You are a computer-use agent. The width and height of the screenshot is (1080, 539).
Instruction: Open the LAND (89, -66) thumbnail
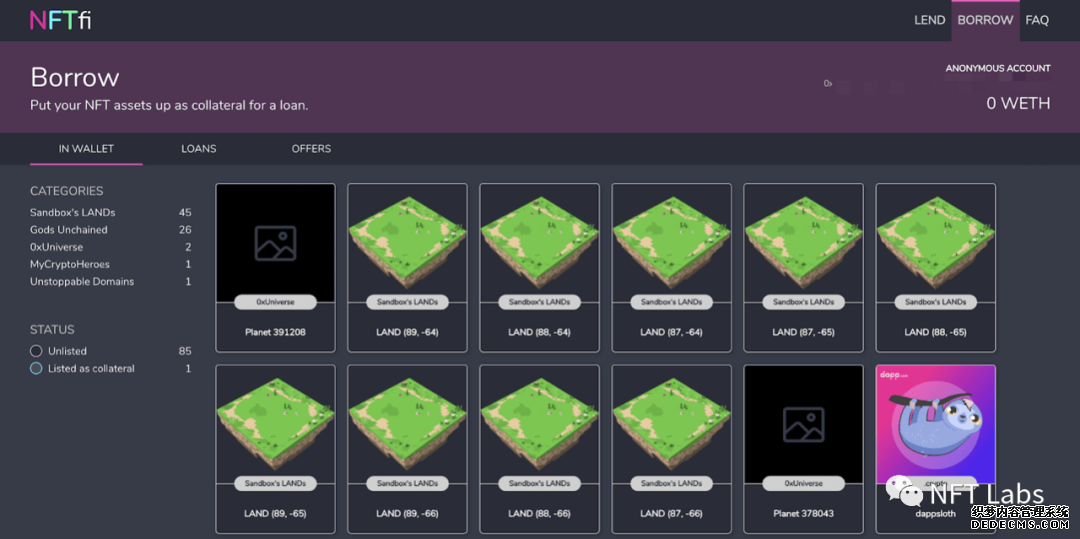click(407, 424)
